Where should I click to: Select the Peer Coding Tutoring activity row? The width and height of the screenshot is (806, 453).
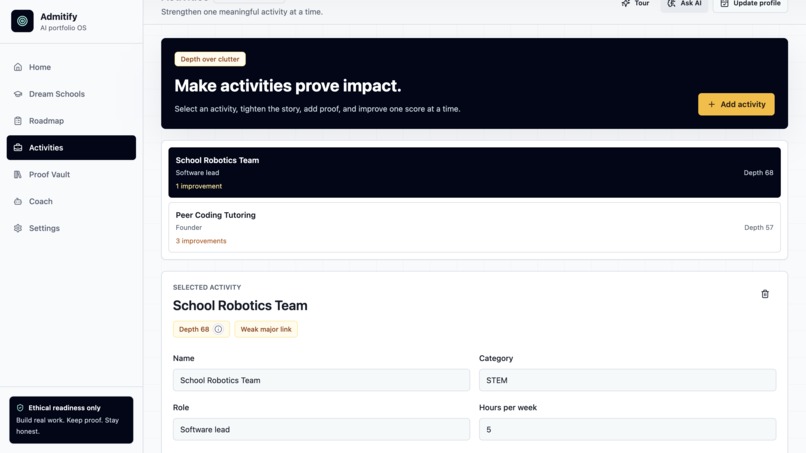[x=474, y=227]
